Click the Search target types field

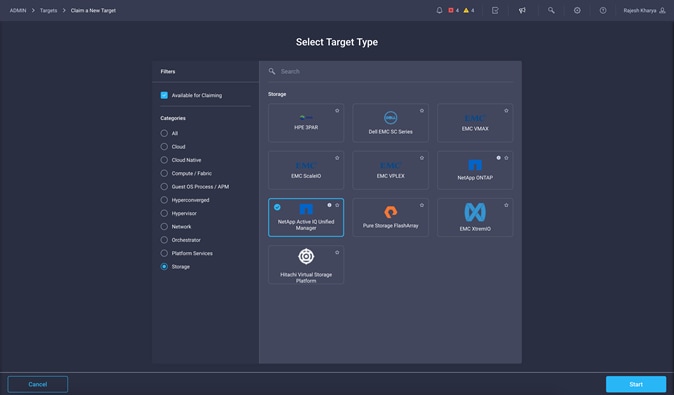[390, 71]
